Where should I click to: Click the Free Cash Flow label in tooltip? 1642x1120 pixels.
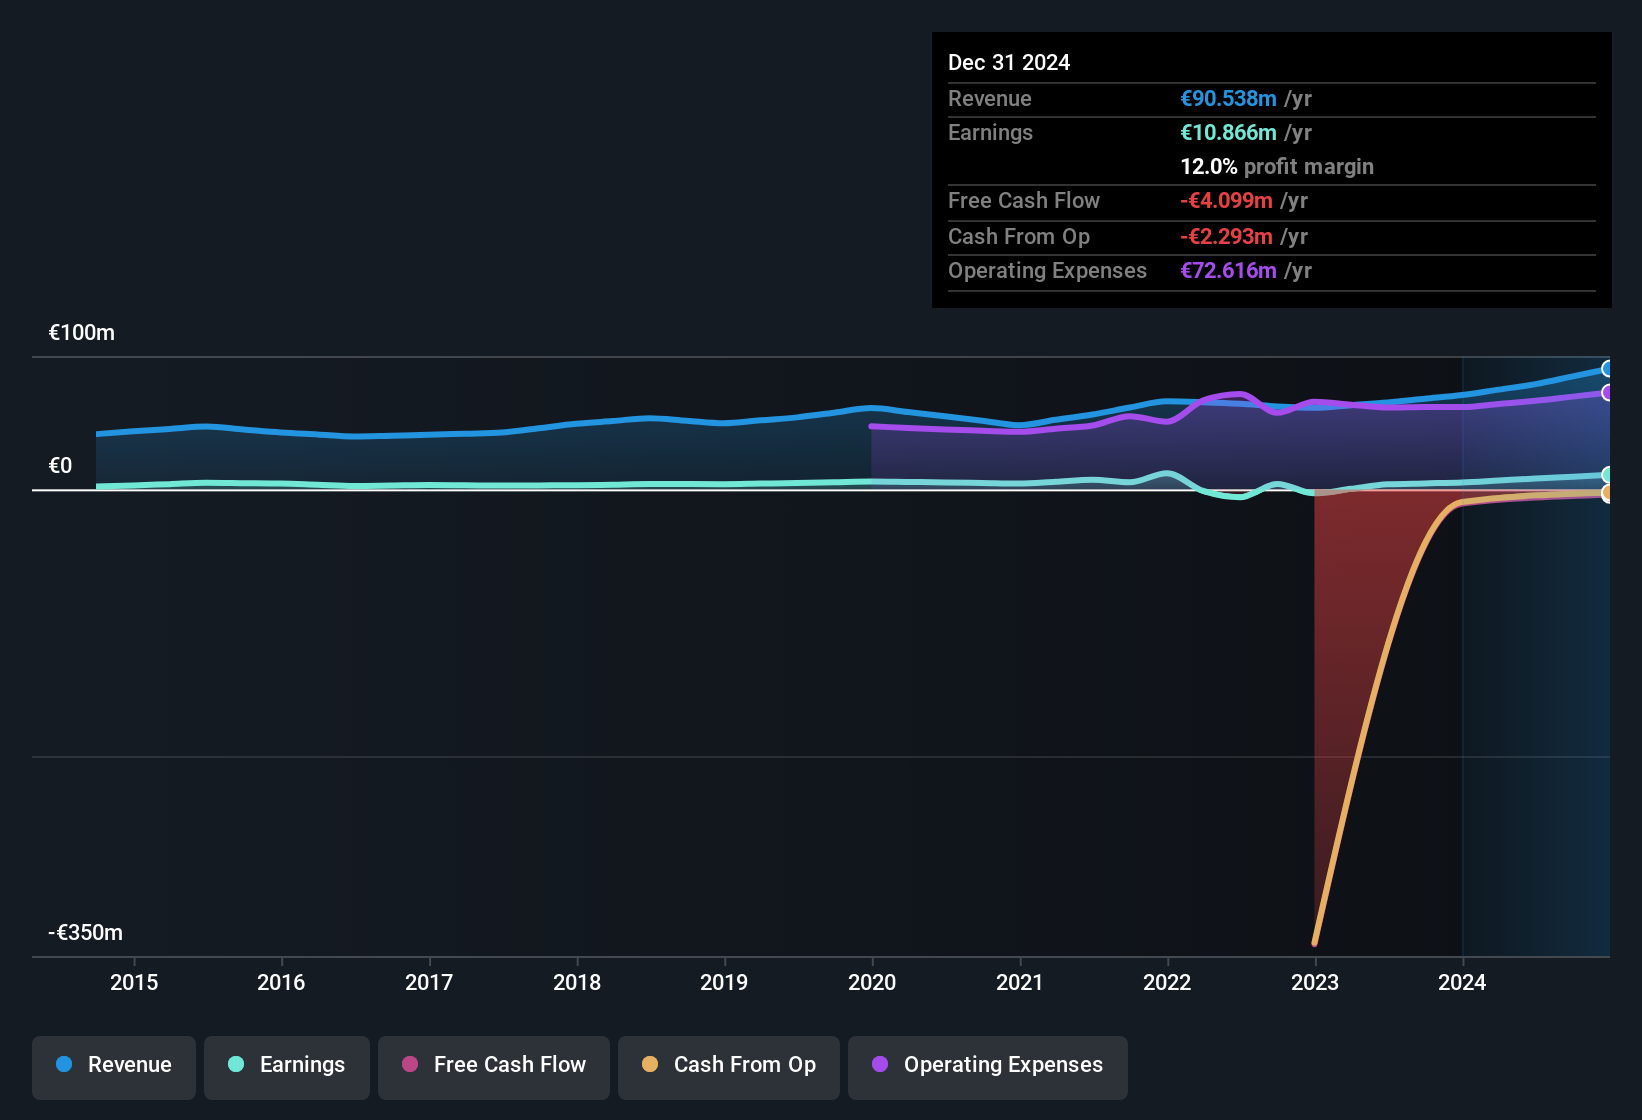pyautogui.click(x=1024, y=200)
